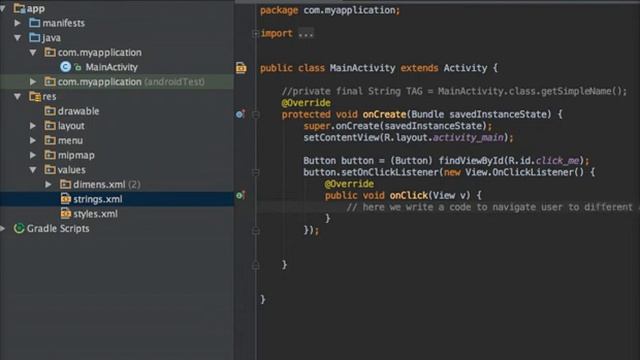Image resolution: width=640 pixels, height=360 pixels.
Task: Click the dimens.xml folder icon
Action: (65, 184)
